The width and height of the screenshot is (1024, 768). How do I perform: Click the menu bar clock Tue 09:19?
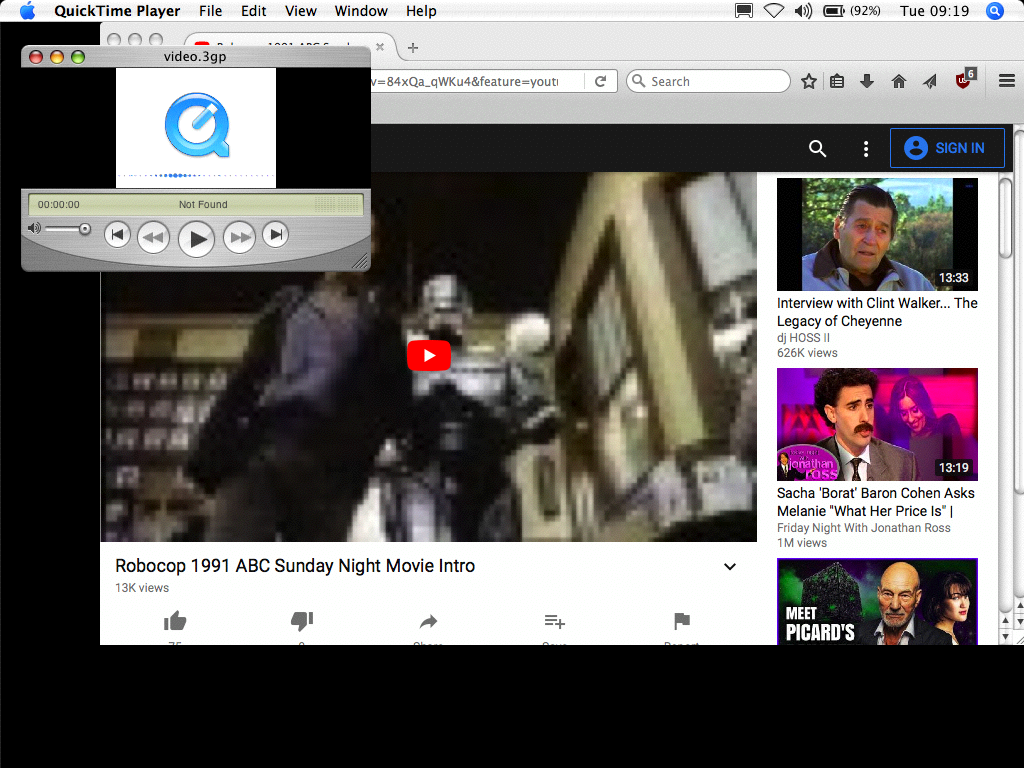pyautogui.click(x=934, y=11)
